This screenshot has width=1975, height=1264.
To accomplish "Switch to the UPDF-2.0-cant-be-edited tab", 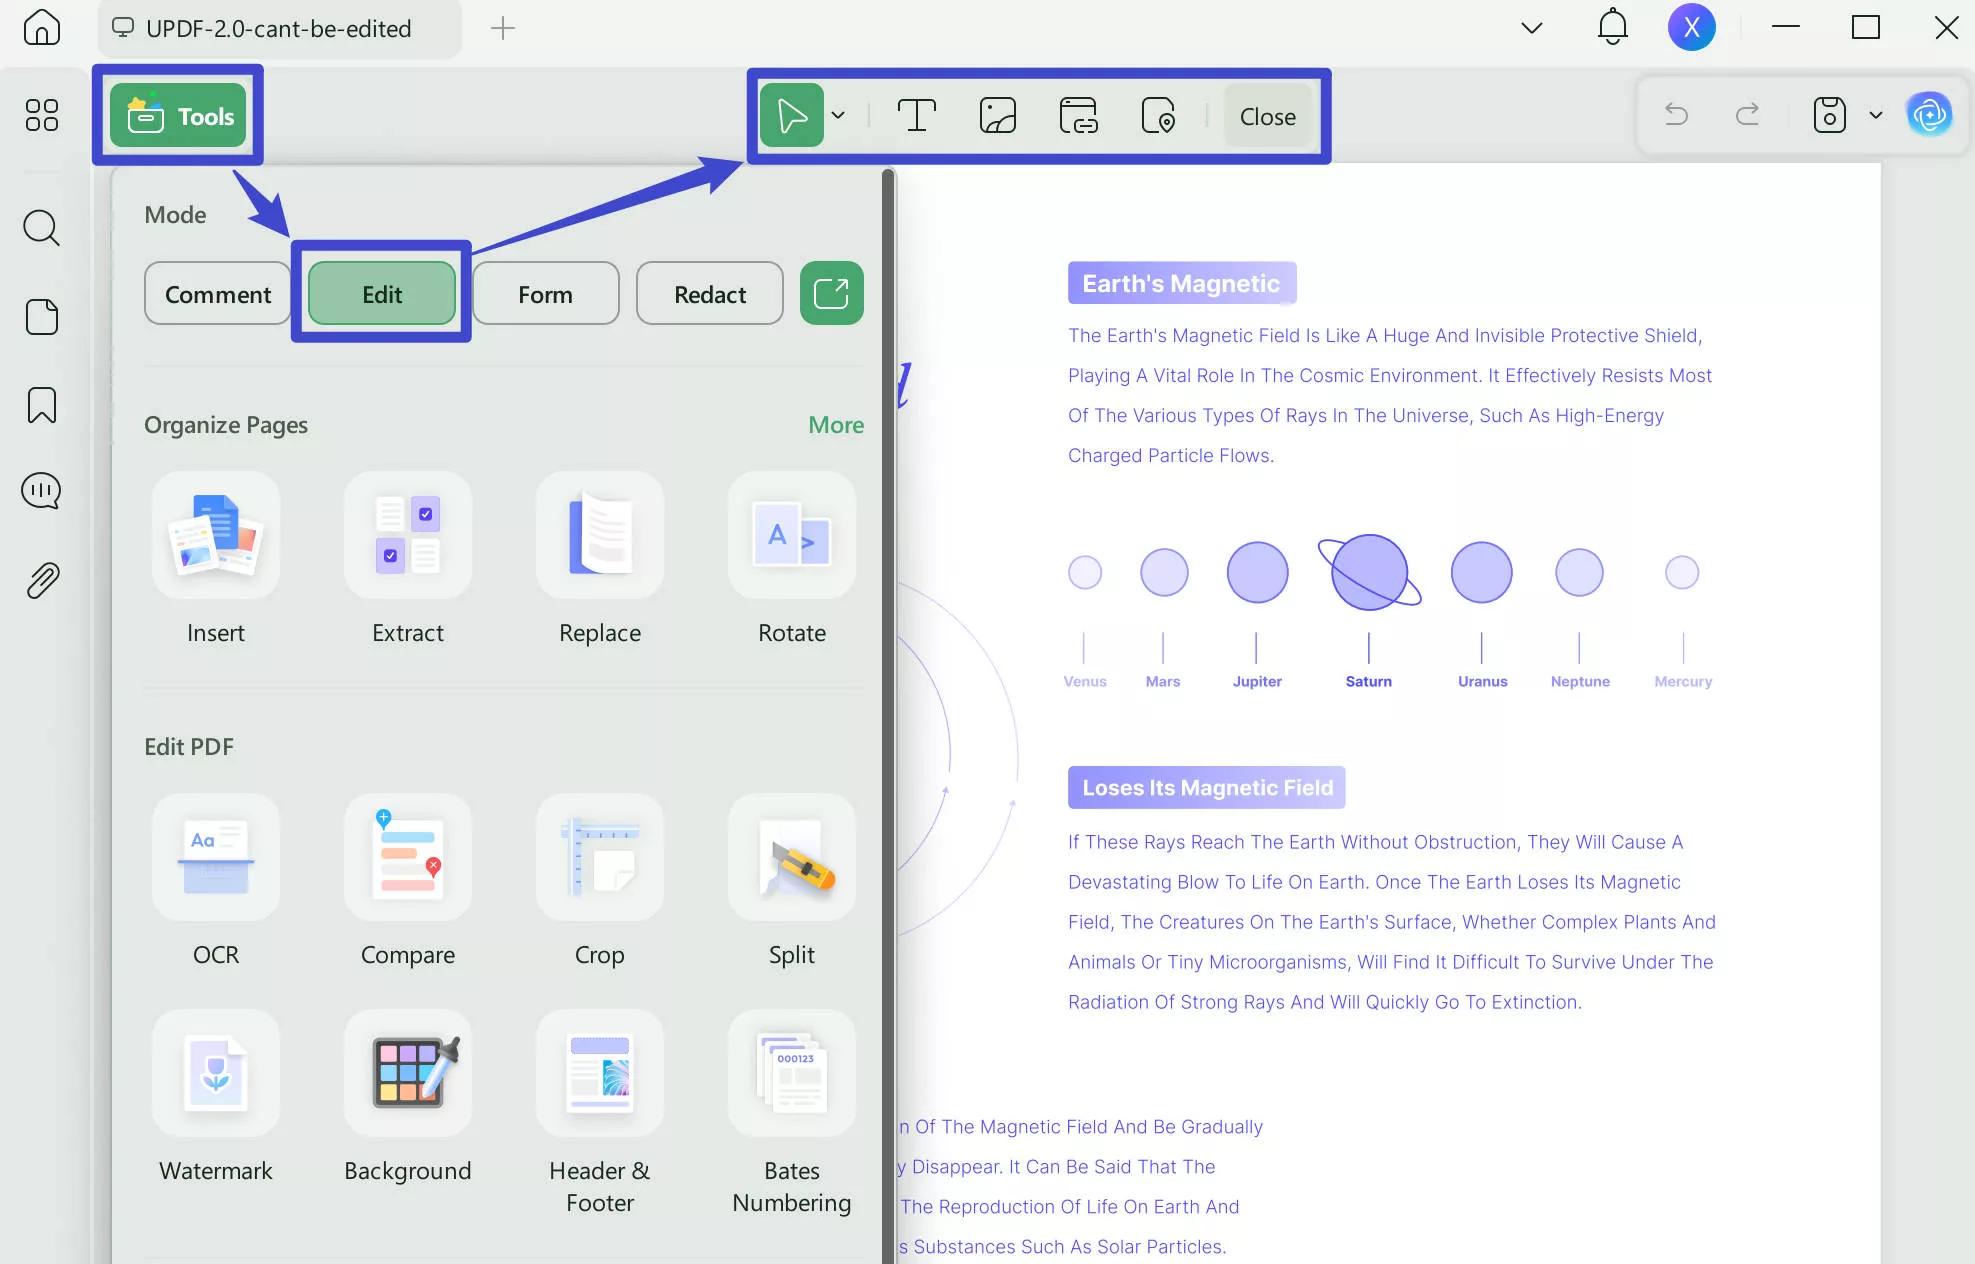I will point(278,28).
